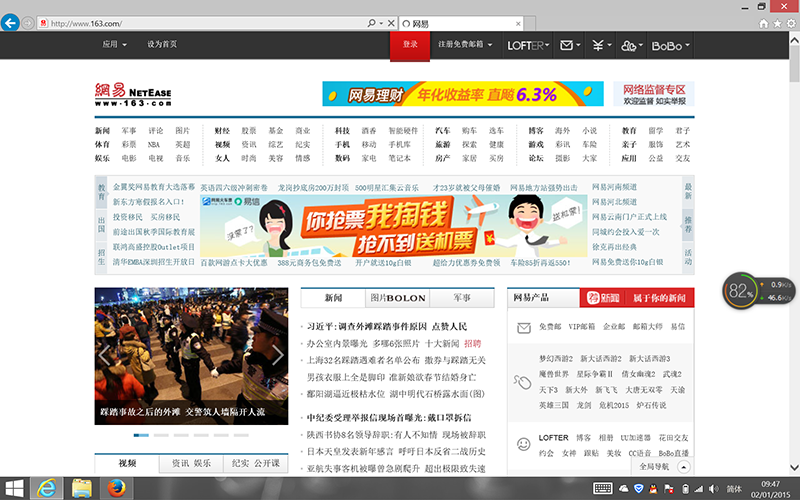Open the 梦幻西游2 game link
The width and height of the screenshot is (800, 500).
(556, 359)
